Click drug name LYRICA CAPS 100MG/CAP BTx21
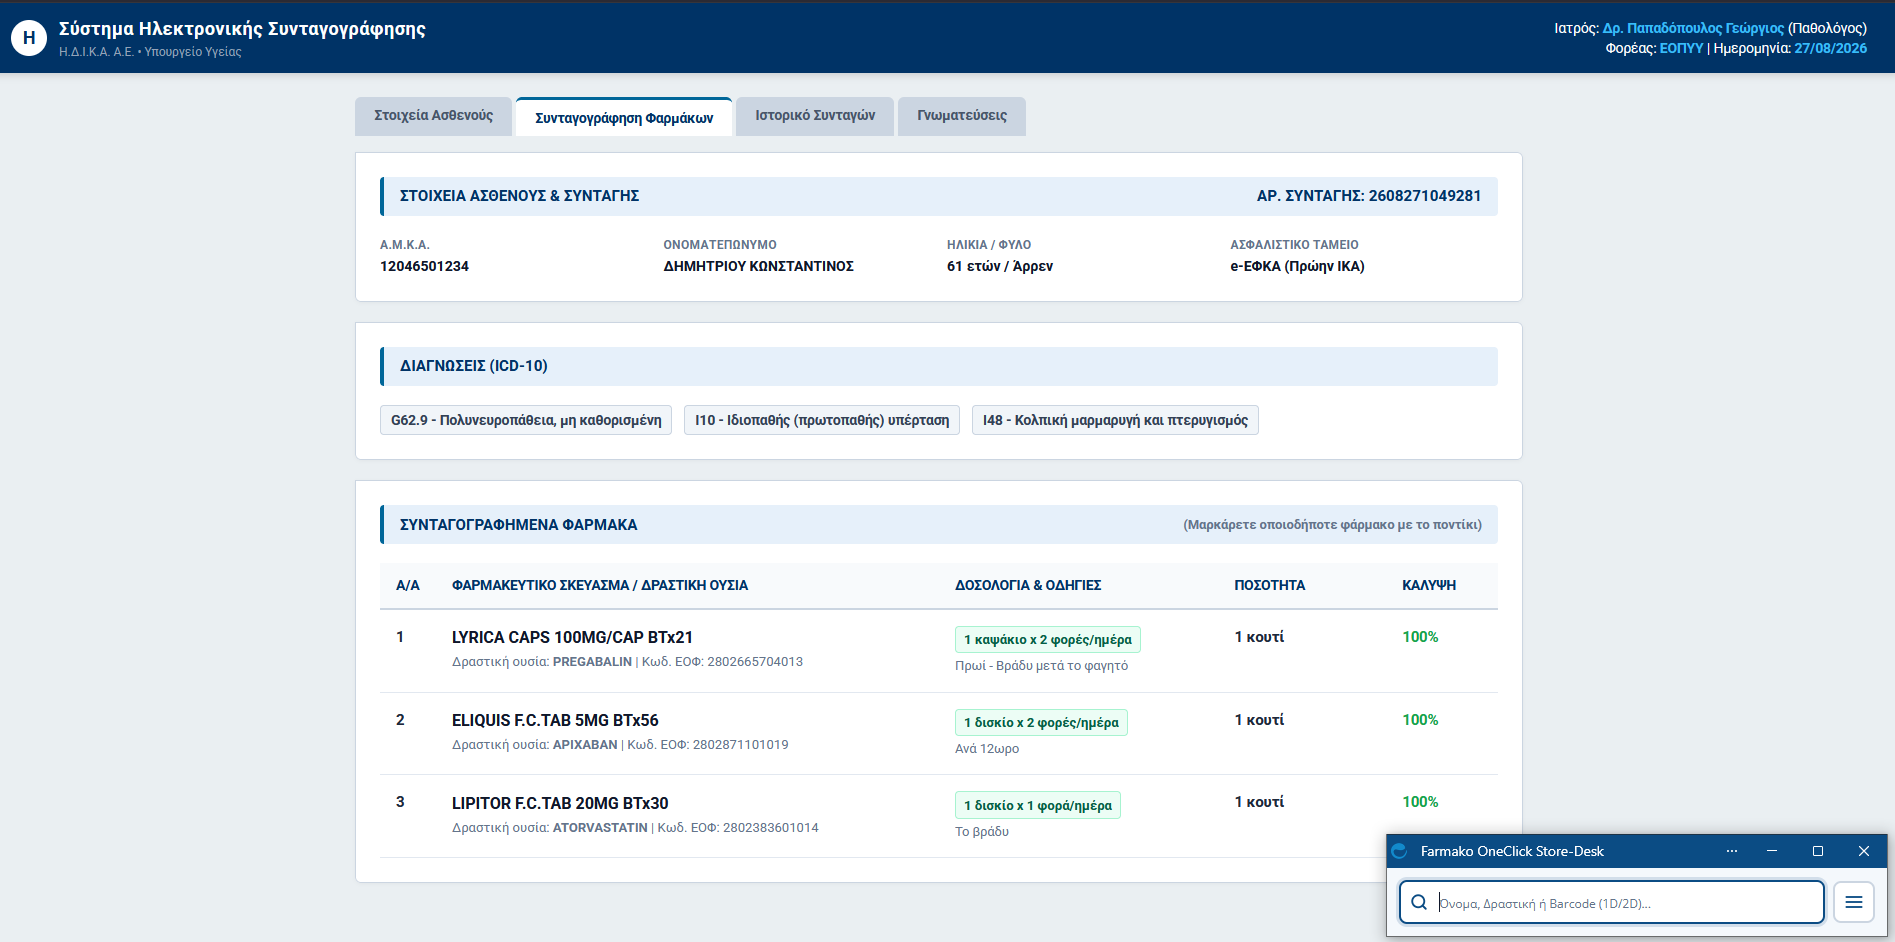1895x942 pixels. (x=572, y=638)
